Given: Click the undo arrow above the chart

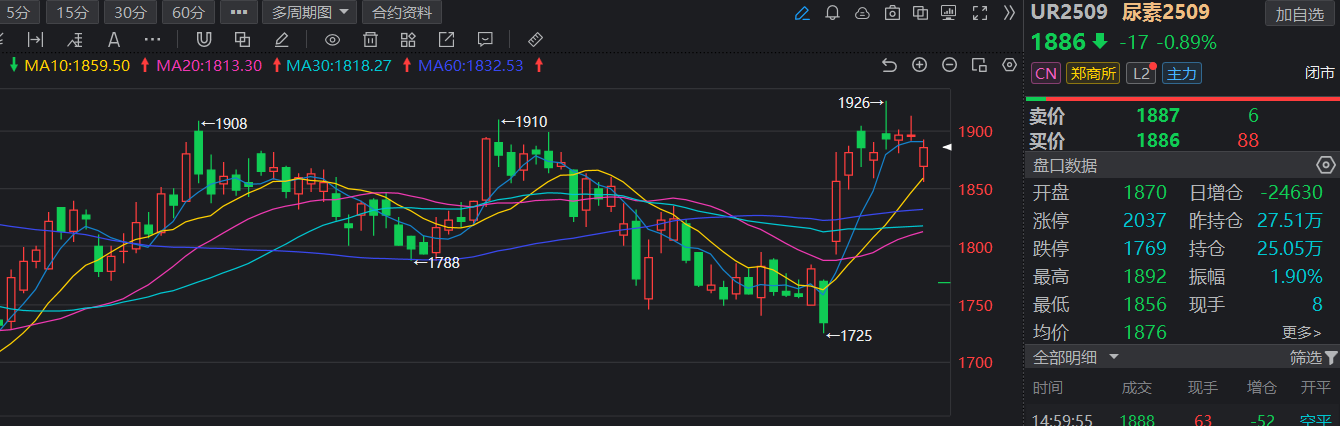Looking at the screenshot, I should [x=890, y=66].
